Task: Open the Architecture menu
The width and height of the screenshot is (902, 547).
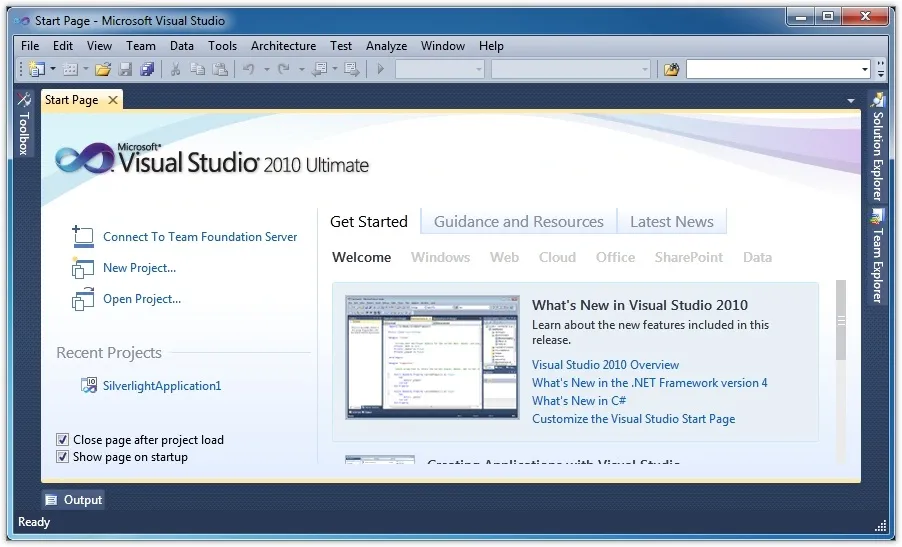Action: (283, 46)
